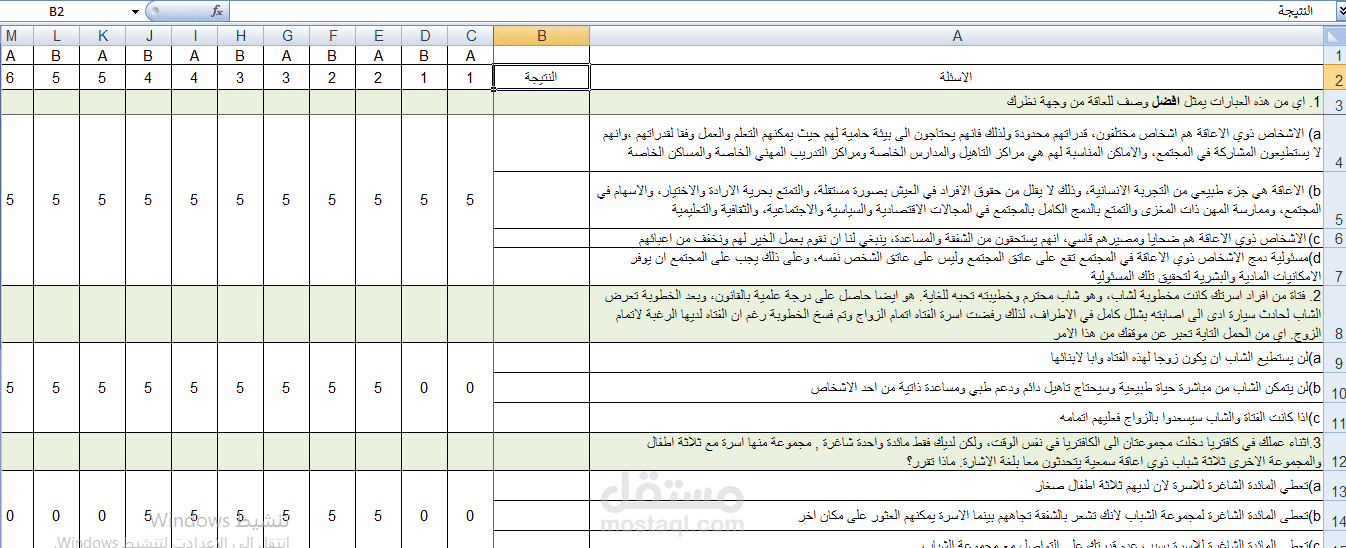Click cell B2 containing النتيجة
Viewport: 1346px width, 548px height.
541,78
